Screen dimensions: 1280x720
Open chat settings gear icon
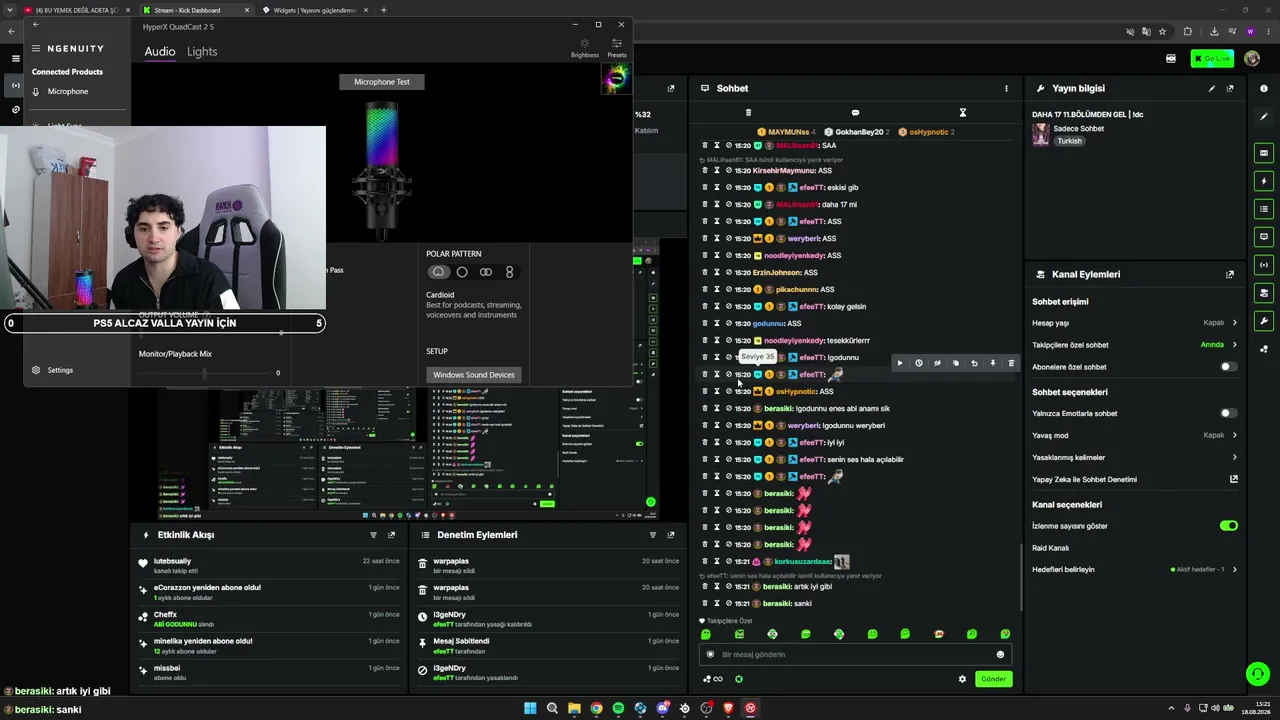(962, 679)
